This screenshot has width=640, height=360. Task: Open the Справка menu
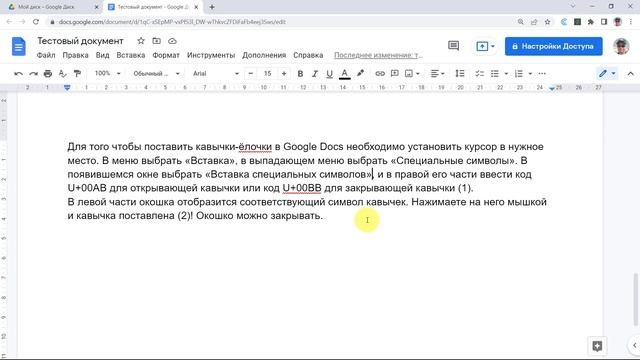pos(308,55)
